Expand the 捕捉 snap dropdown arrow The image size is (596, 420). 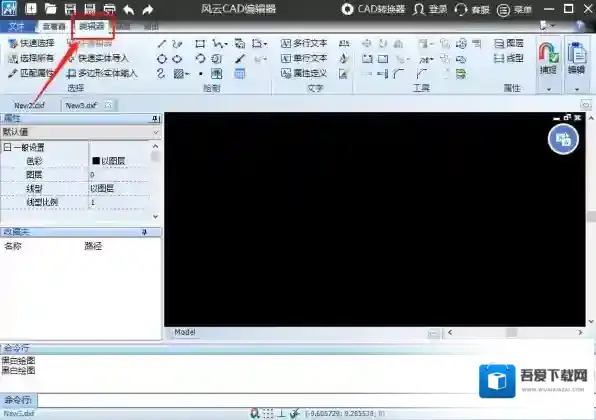click(x=548, y=89)
